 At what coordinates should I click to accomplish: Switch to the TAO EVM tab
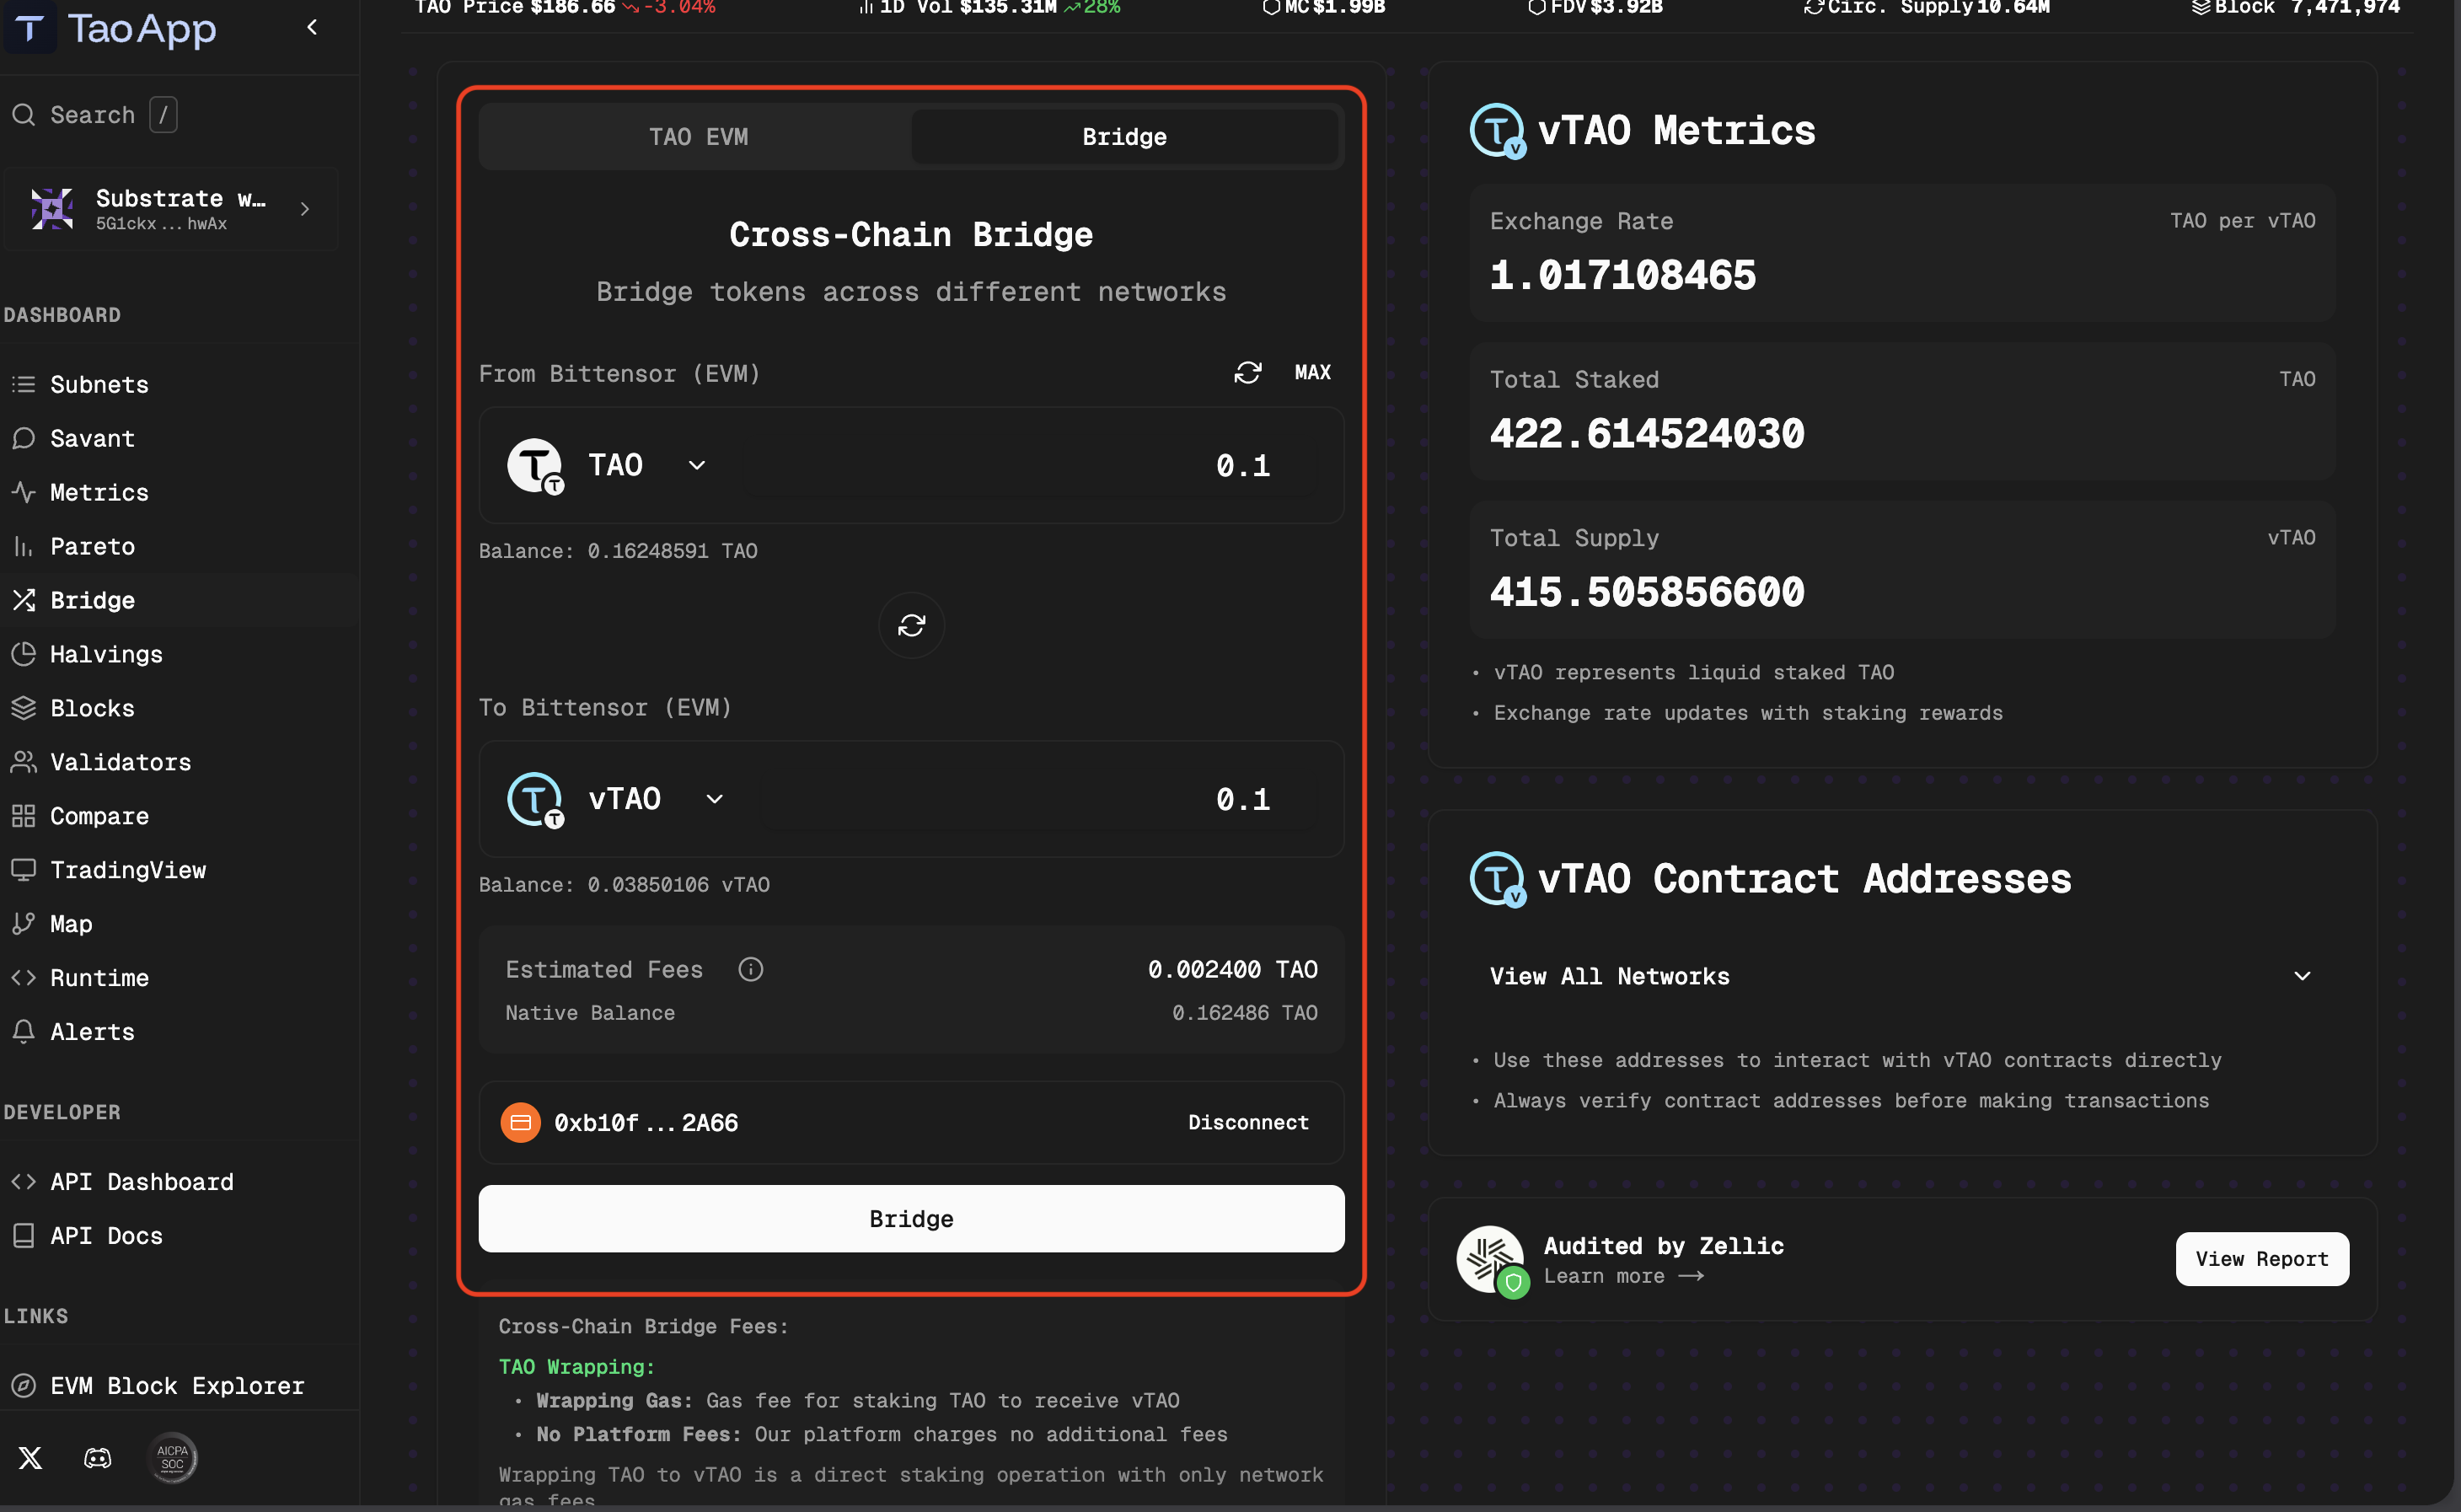698,137
